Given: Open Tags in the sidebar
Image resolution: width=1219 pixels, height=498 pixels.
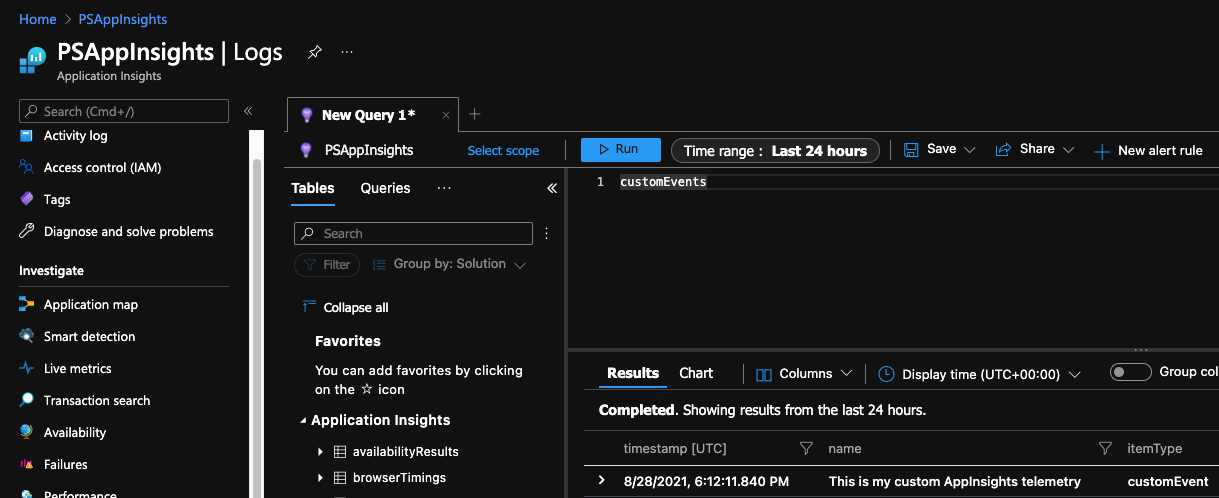Looking at the screenshot, I should [x=57, y=200].
